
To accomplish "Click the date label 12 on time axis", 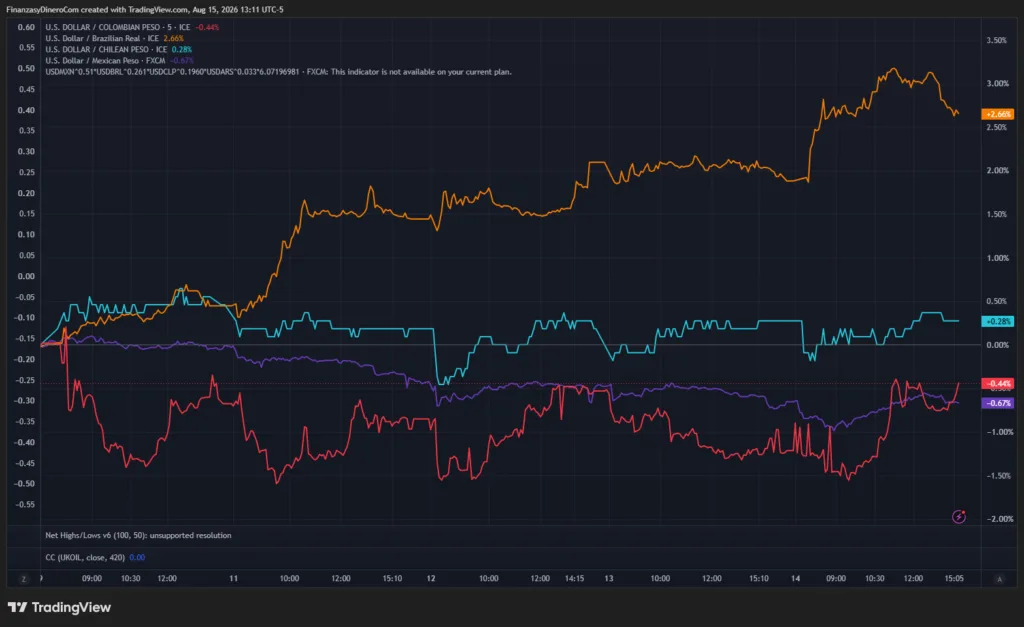I will tap(430, 579).
